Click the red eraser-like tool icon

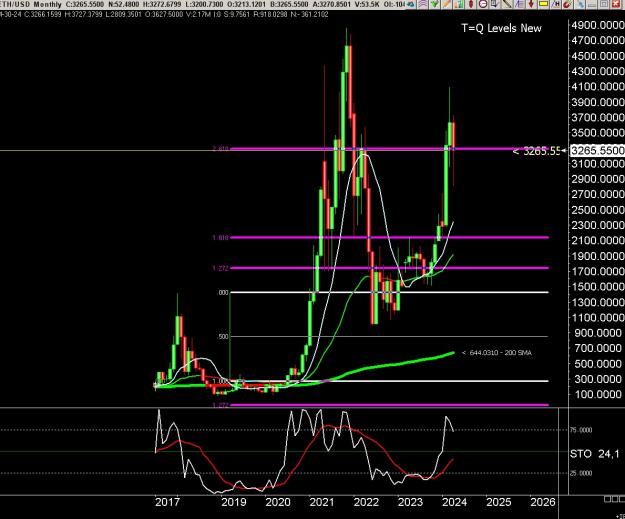tap(567, 4)
